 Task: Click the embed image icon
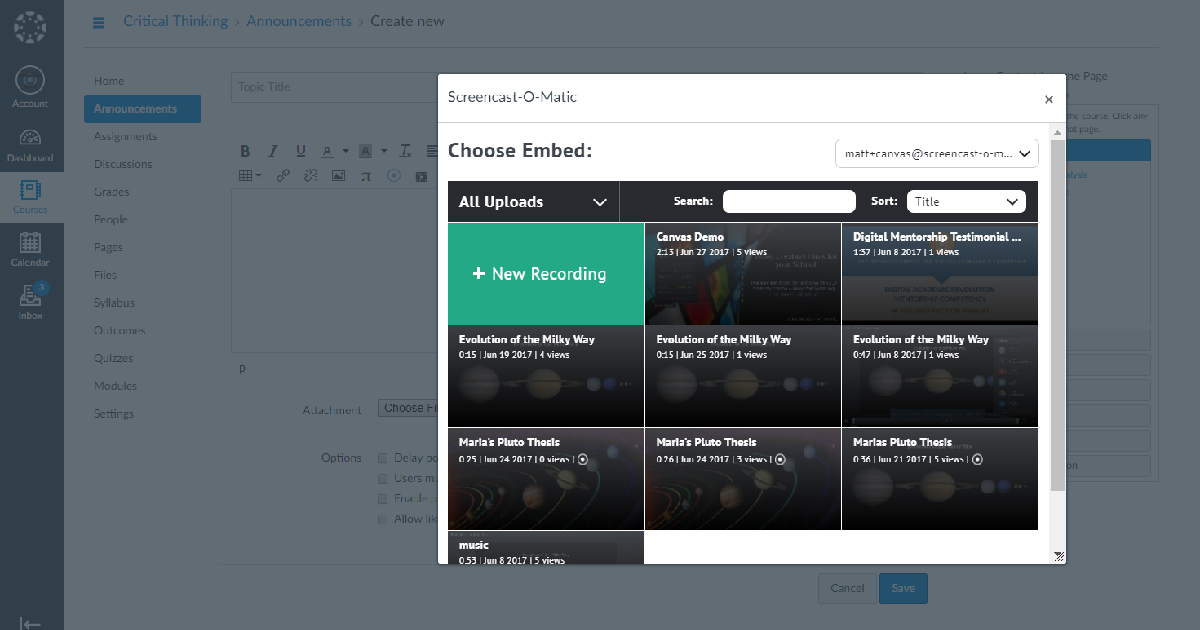[338, 176]
